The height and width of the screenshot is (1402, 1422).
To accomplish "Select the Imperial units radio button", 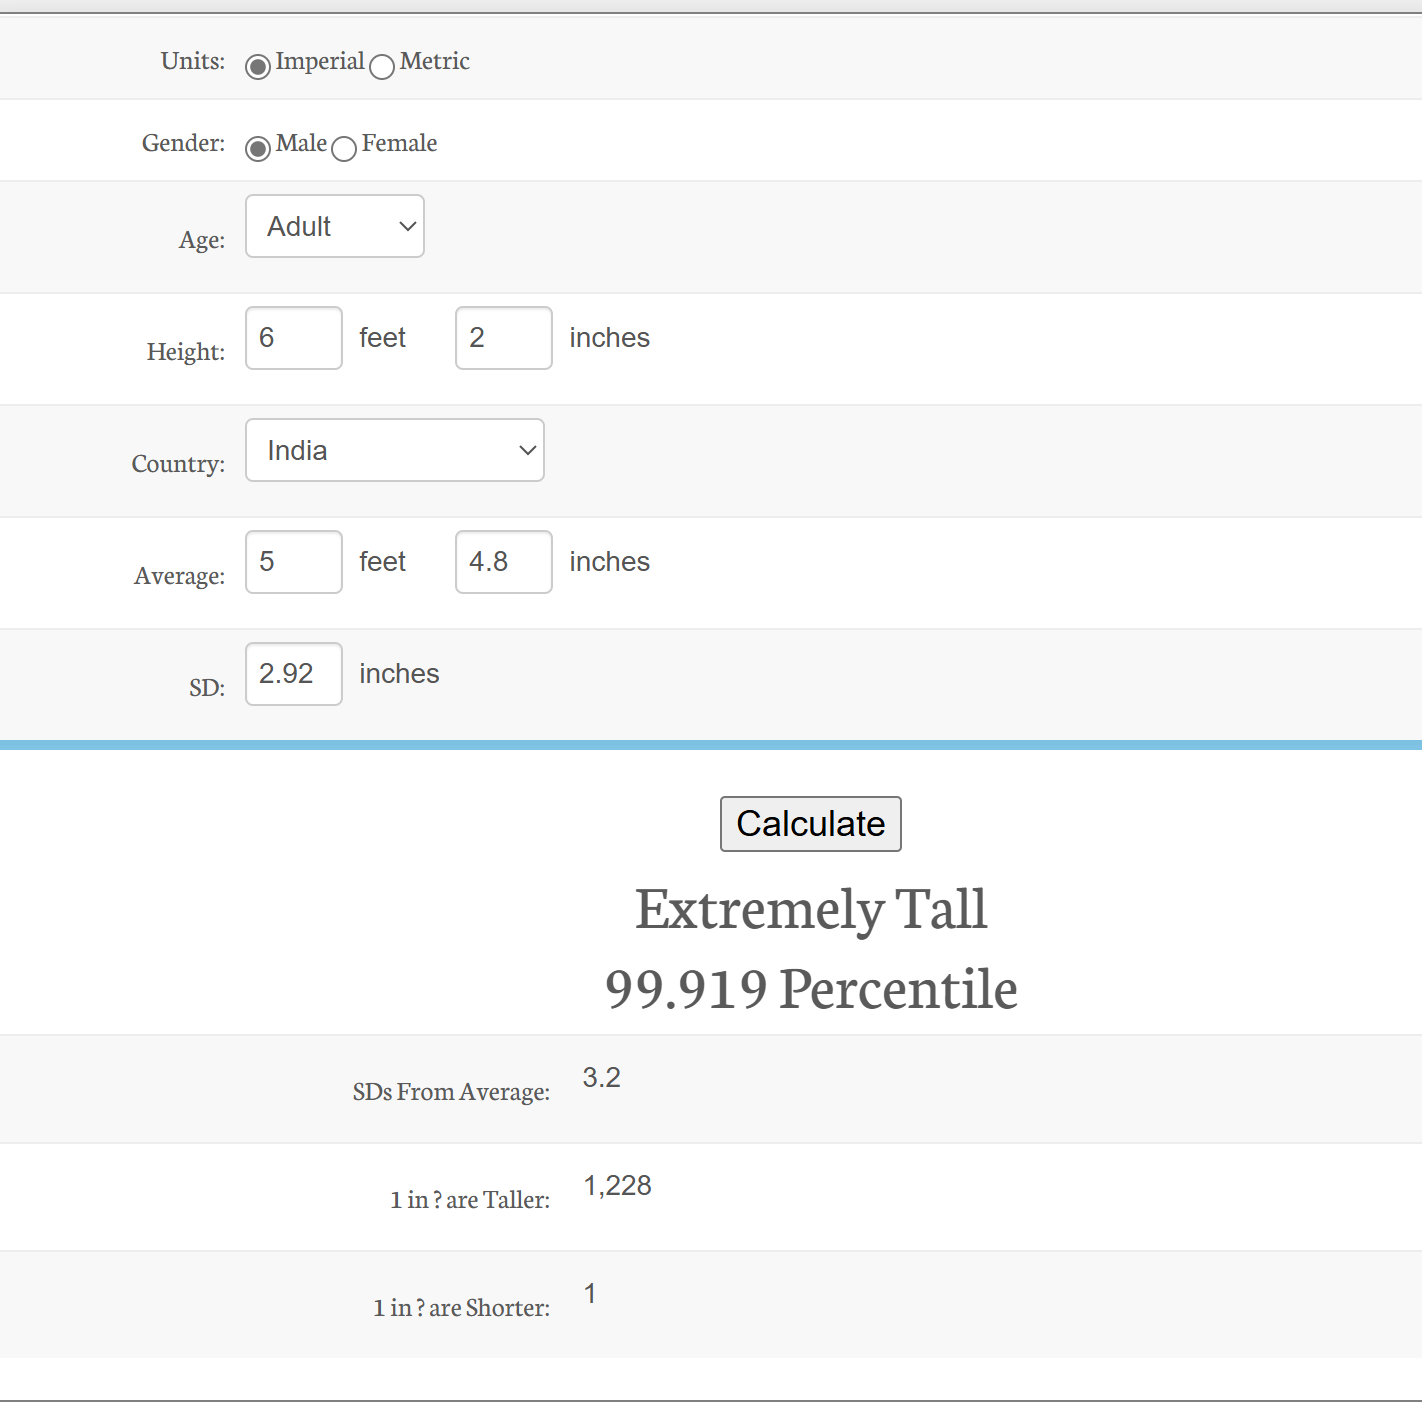I will (258, 66).
